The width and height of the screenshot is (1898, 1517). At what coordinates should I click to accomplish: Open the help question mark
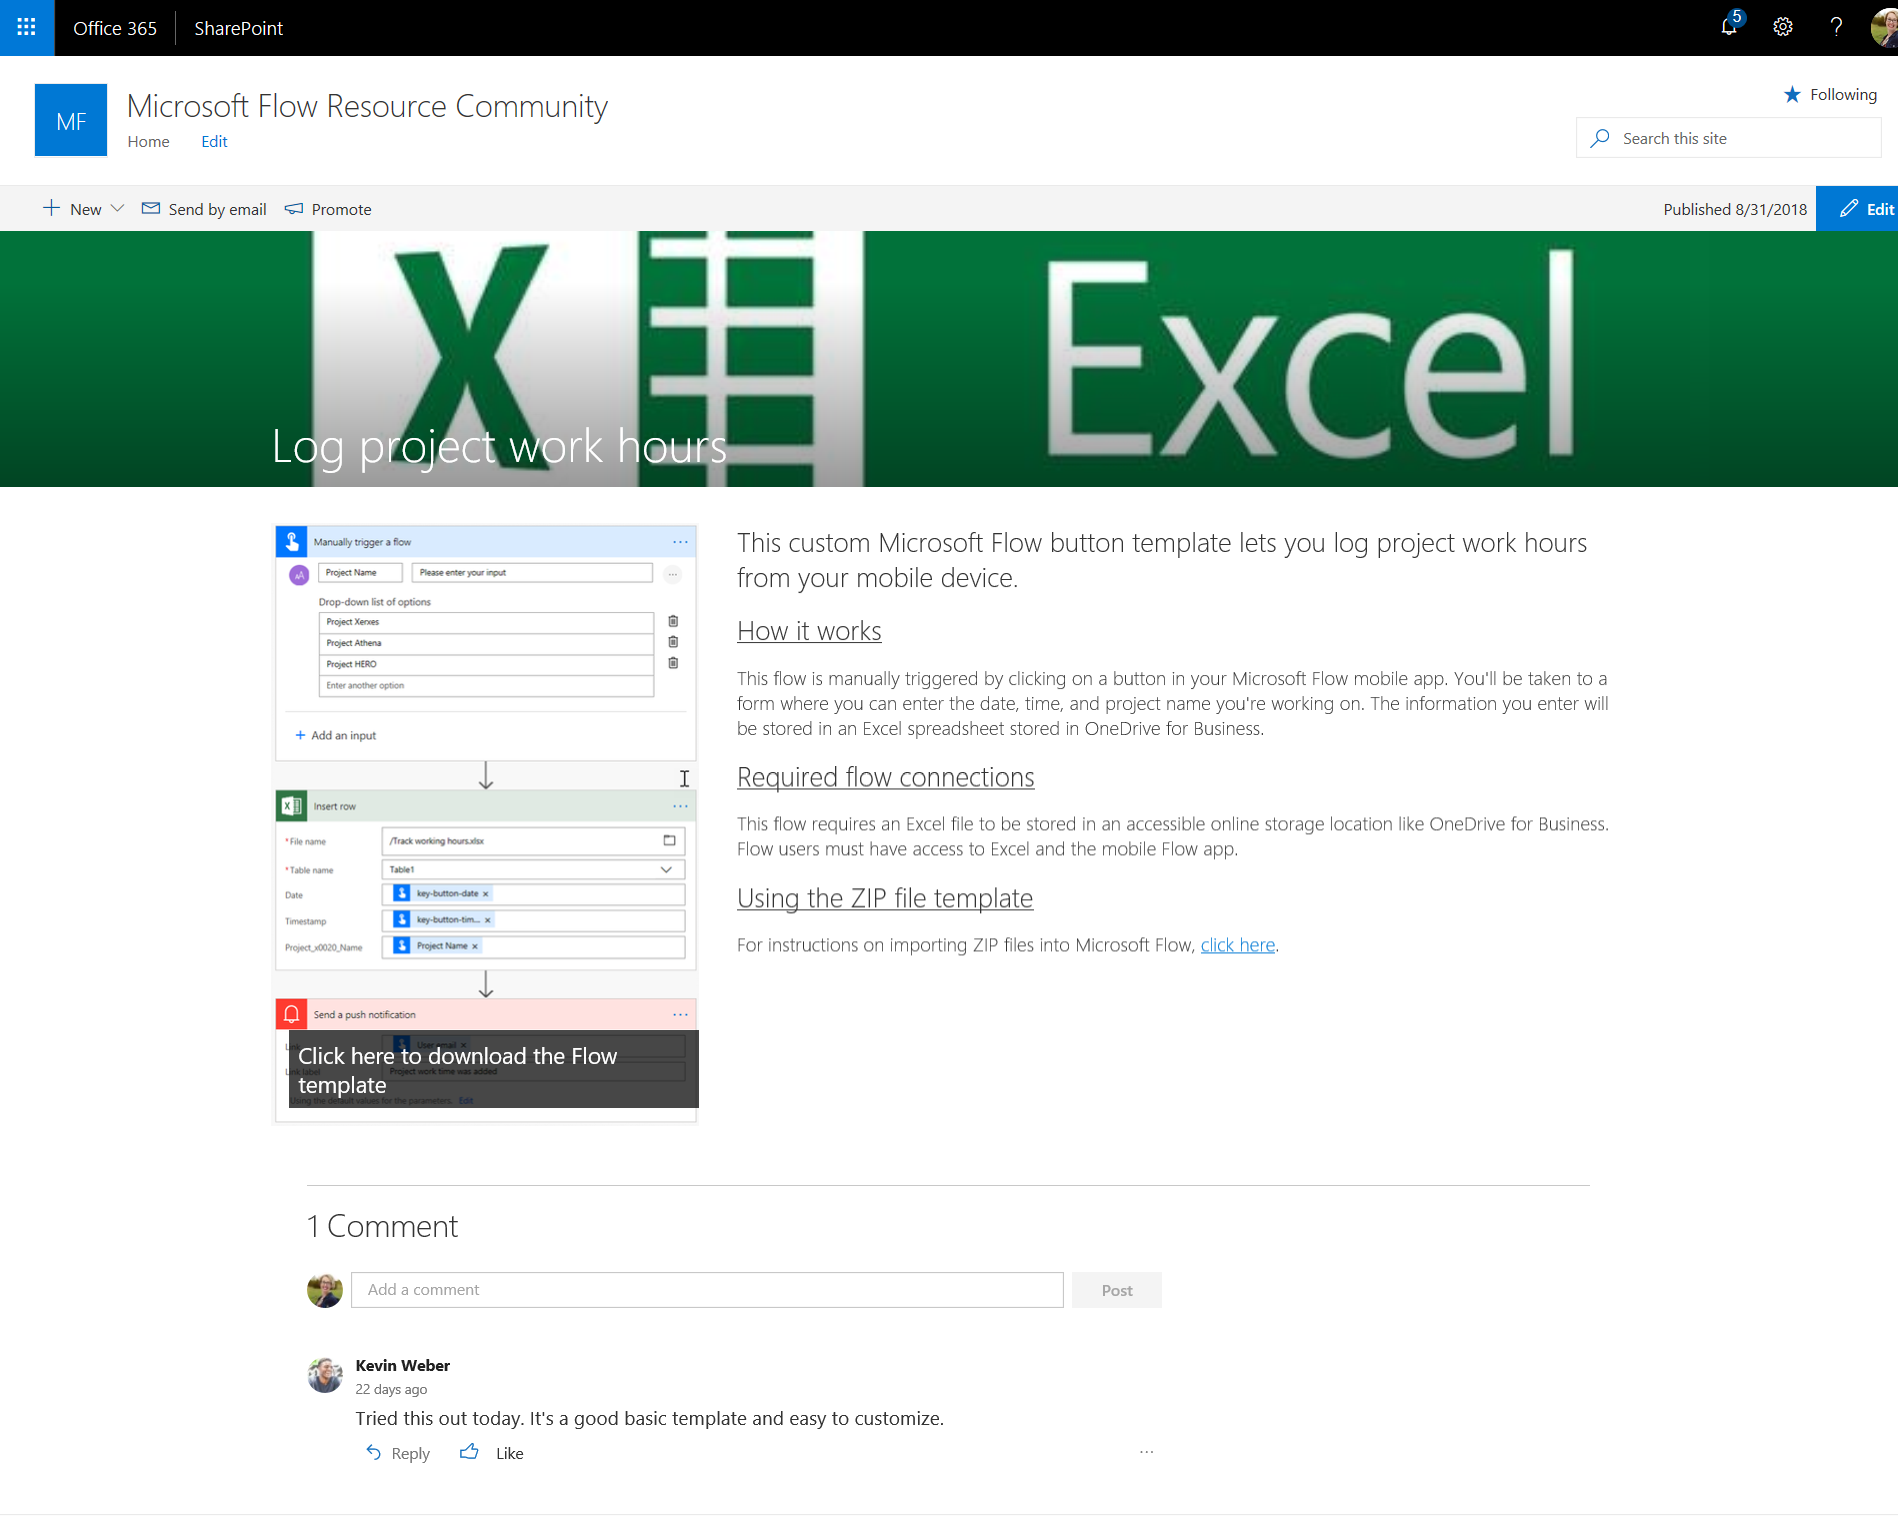tap(1836, 28)
